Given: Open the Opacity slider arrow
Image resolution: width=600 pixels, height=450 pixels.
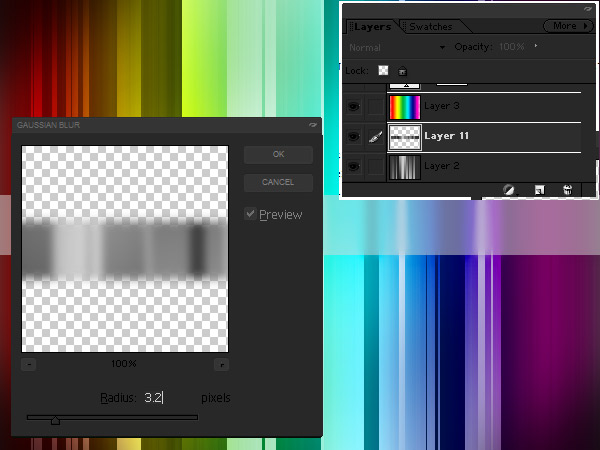Looking at the screenshot, I should pyautogui.click(x=536, y=46).
